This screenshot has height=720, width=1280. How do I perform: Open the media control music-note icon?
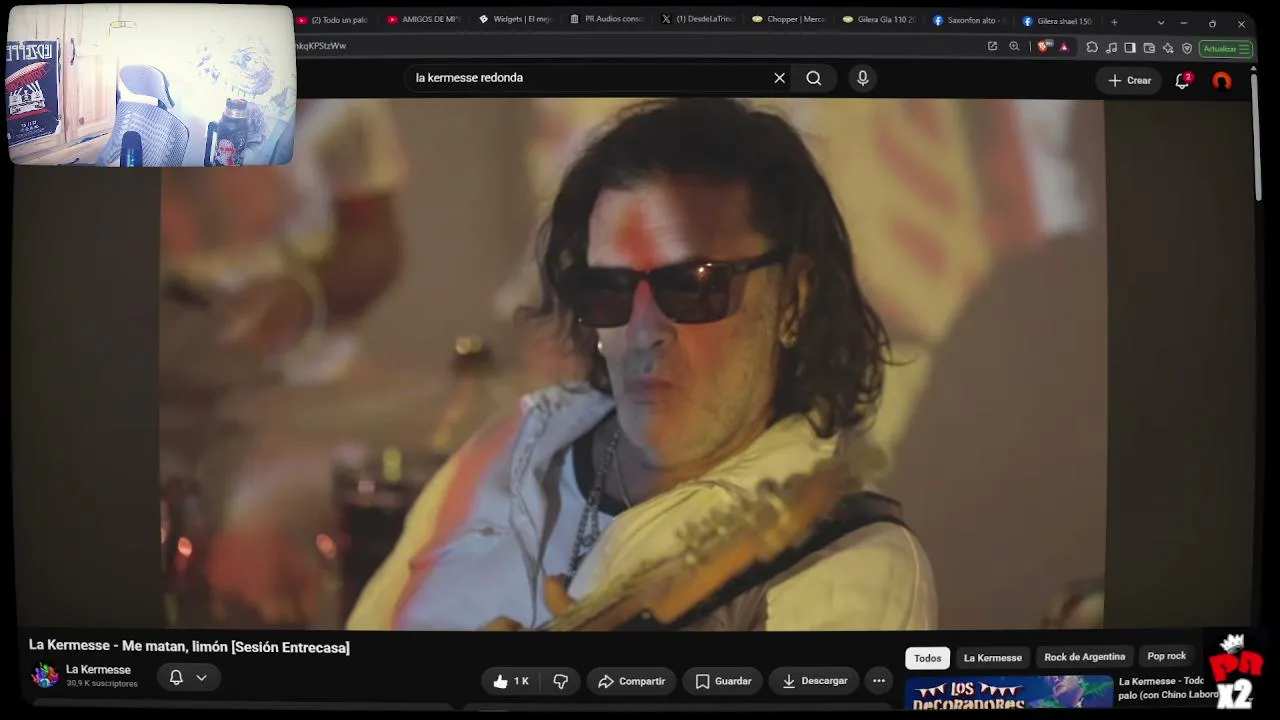click(1111, 47)
